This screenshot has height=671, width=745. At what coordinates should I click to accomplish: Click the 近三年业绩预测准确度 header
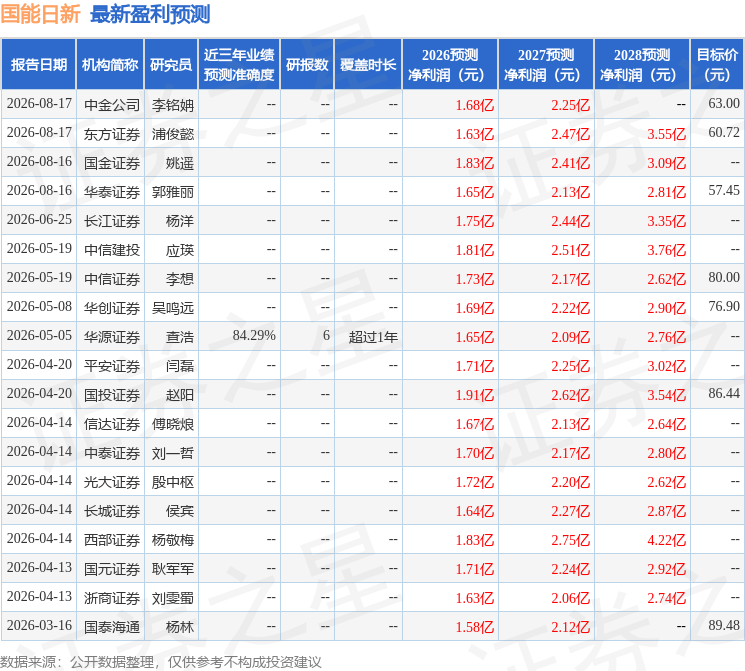(x=239, y=65)
